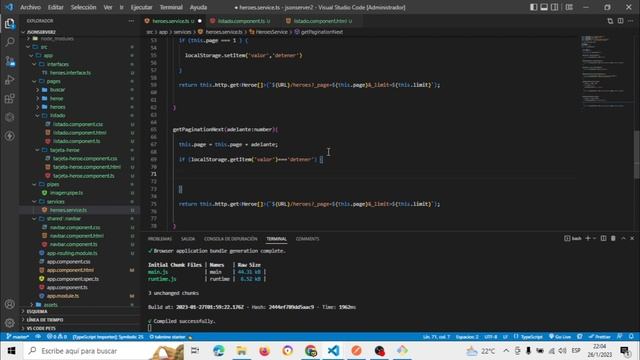Screen dimensions: 640x360
Task: Switch to the PROBLEMAS panel tab
Action: point(160,239)
